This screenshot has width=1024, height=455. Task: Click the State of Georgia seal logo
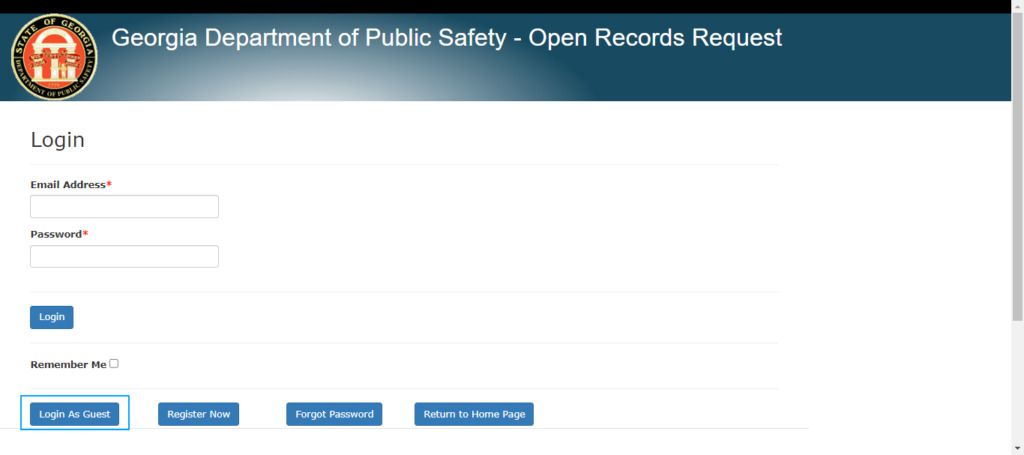coord(54,57)
